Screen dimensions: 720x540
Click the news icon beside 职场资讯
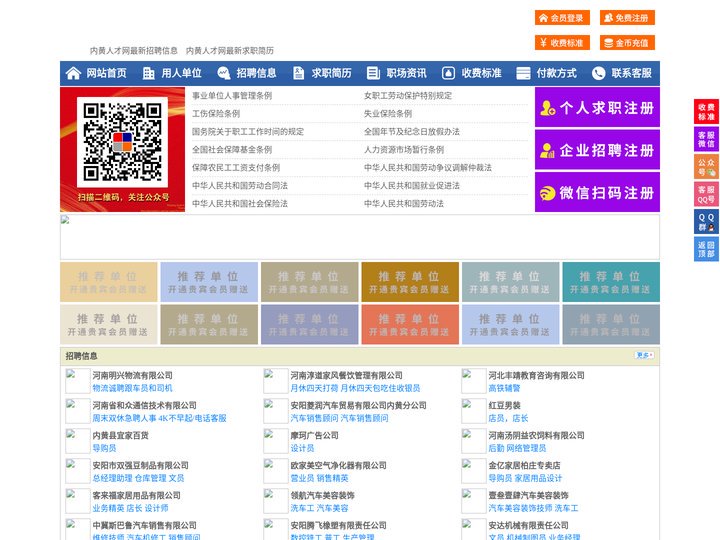(373, 73)
